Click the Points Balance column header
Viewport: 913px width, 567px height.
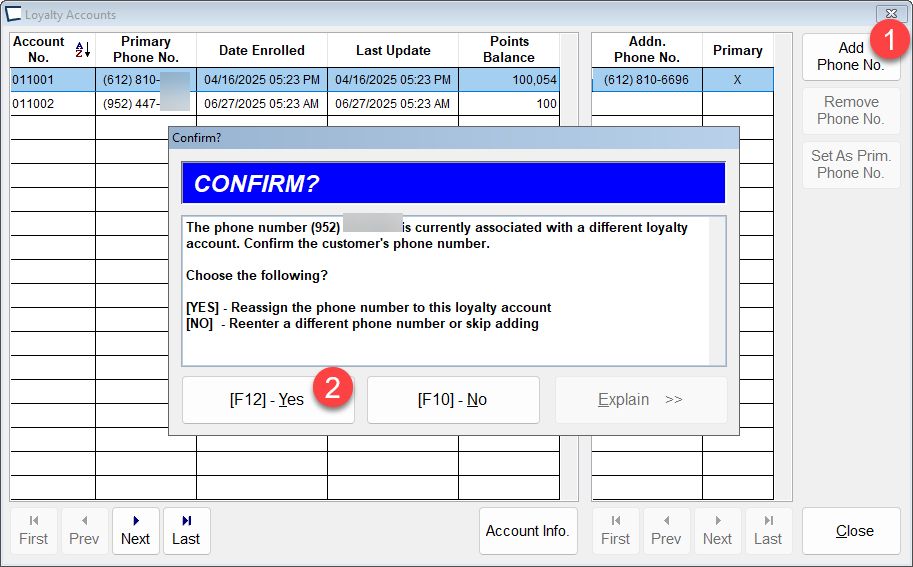click(x=508, y=50)
